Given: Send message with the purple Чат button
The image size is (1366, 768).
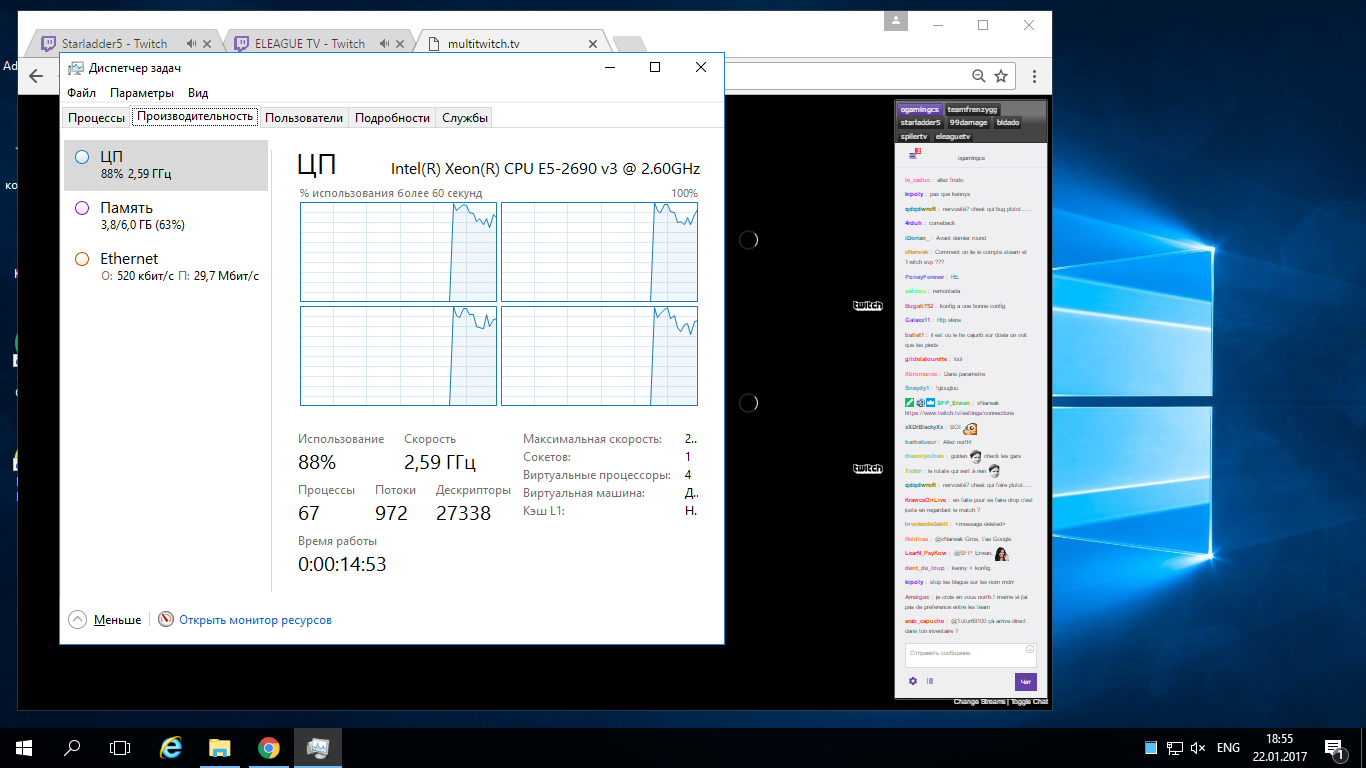Looking at the screenshot, I should coord(1026,682).
